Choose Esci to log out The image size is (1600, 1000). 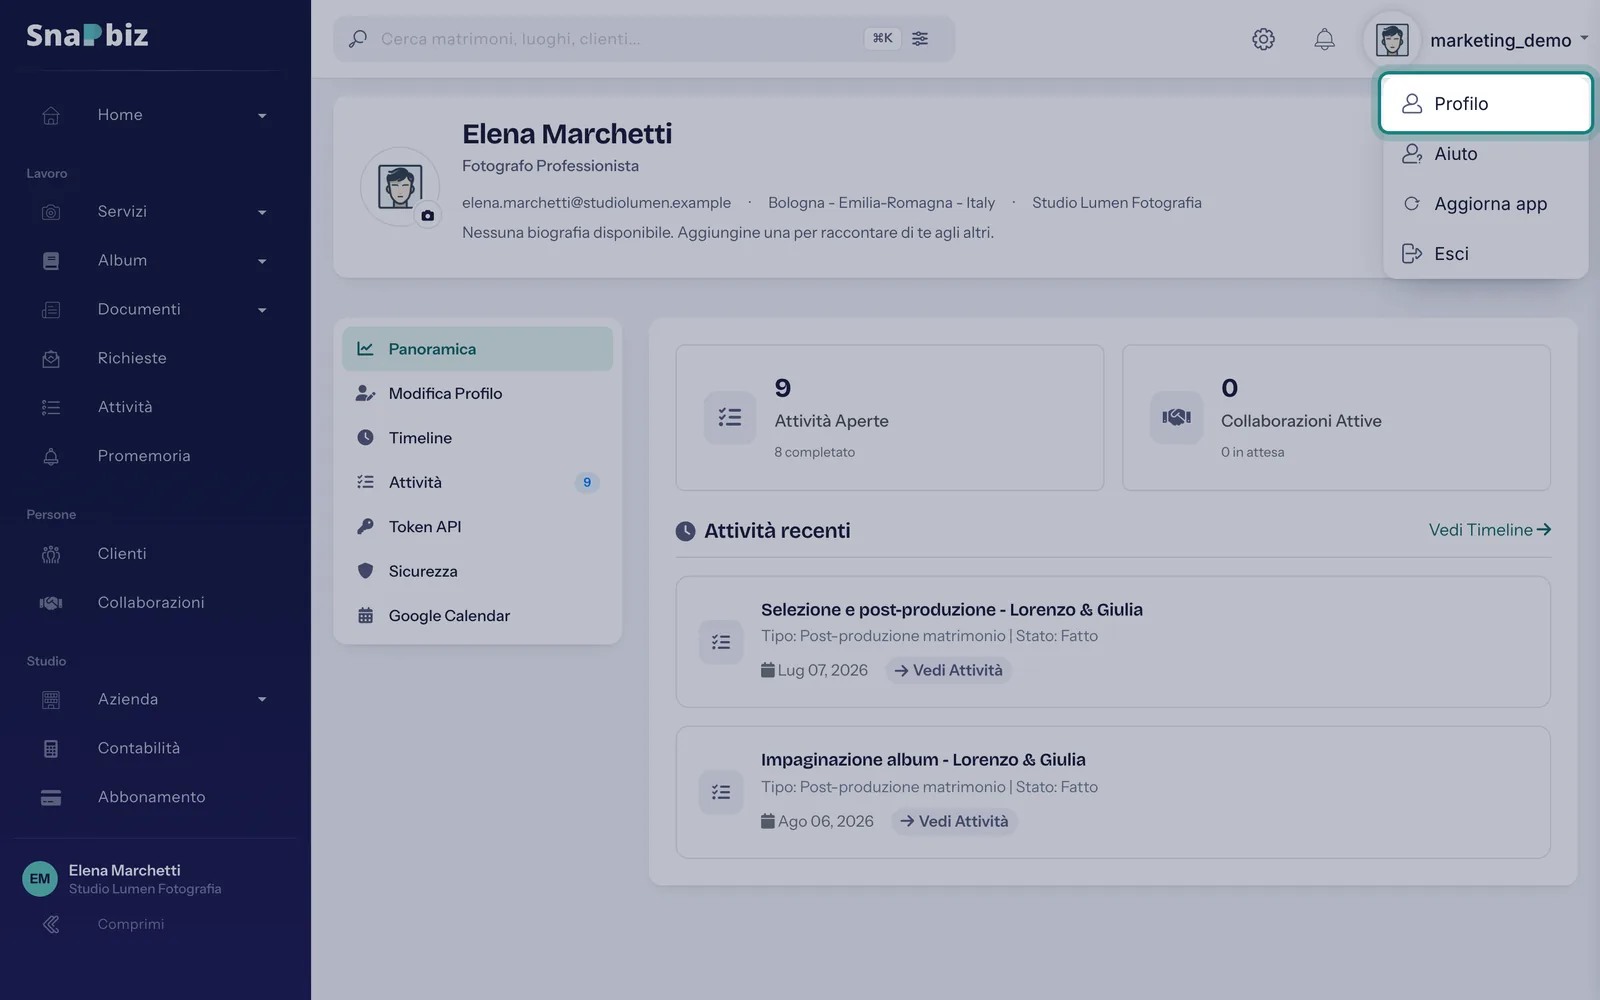click(1486, 253)
